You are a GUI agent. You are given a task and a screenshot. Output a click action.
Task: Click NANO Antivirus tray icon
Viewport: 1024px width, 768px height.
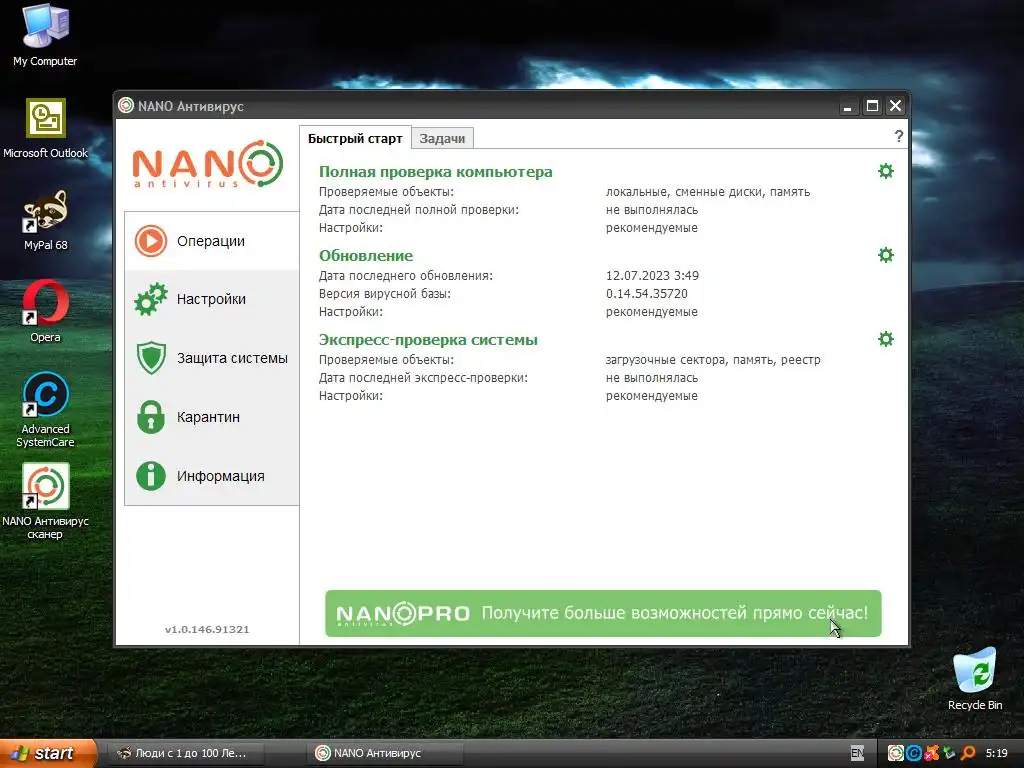[x=895, y=753]
